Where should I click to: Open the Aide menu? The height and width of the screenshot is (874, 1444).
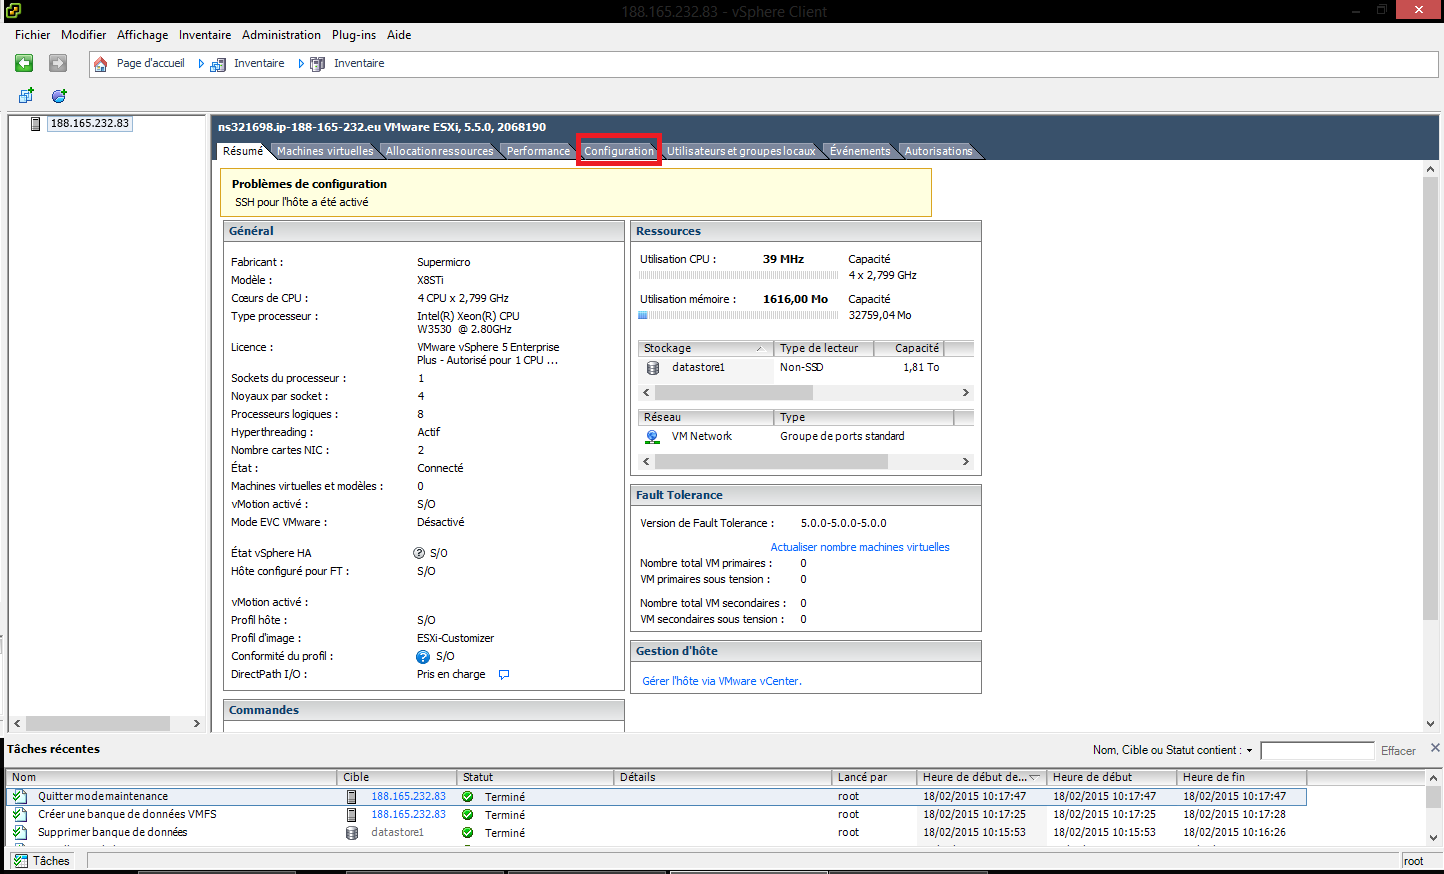tap(399, 35)
